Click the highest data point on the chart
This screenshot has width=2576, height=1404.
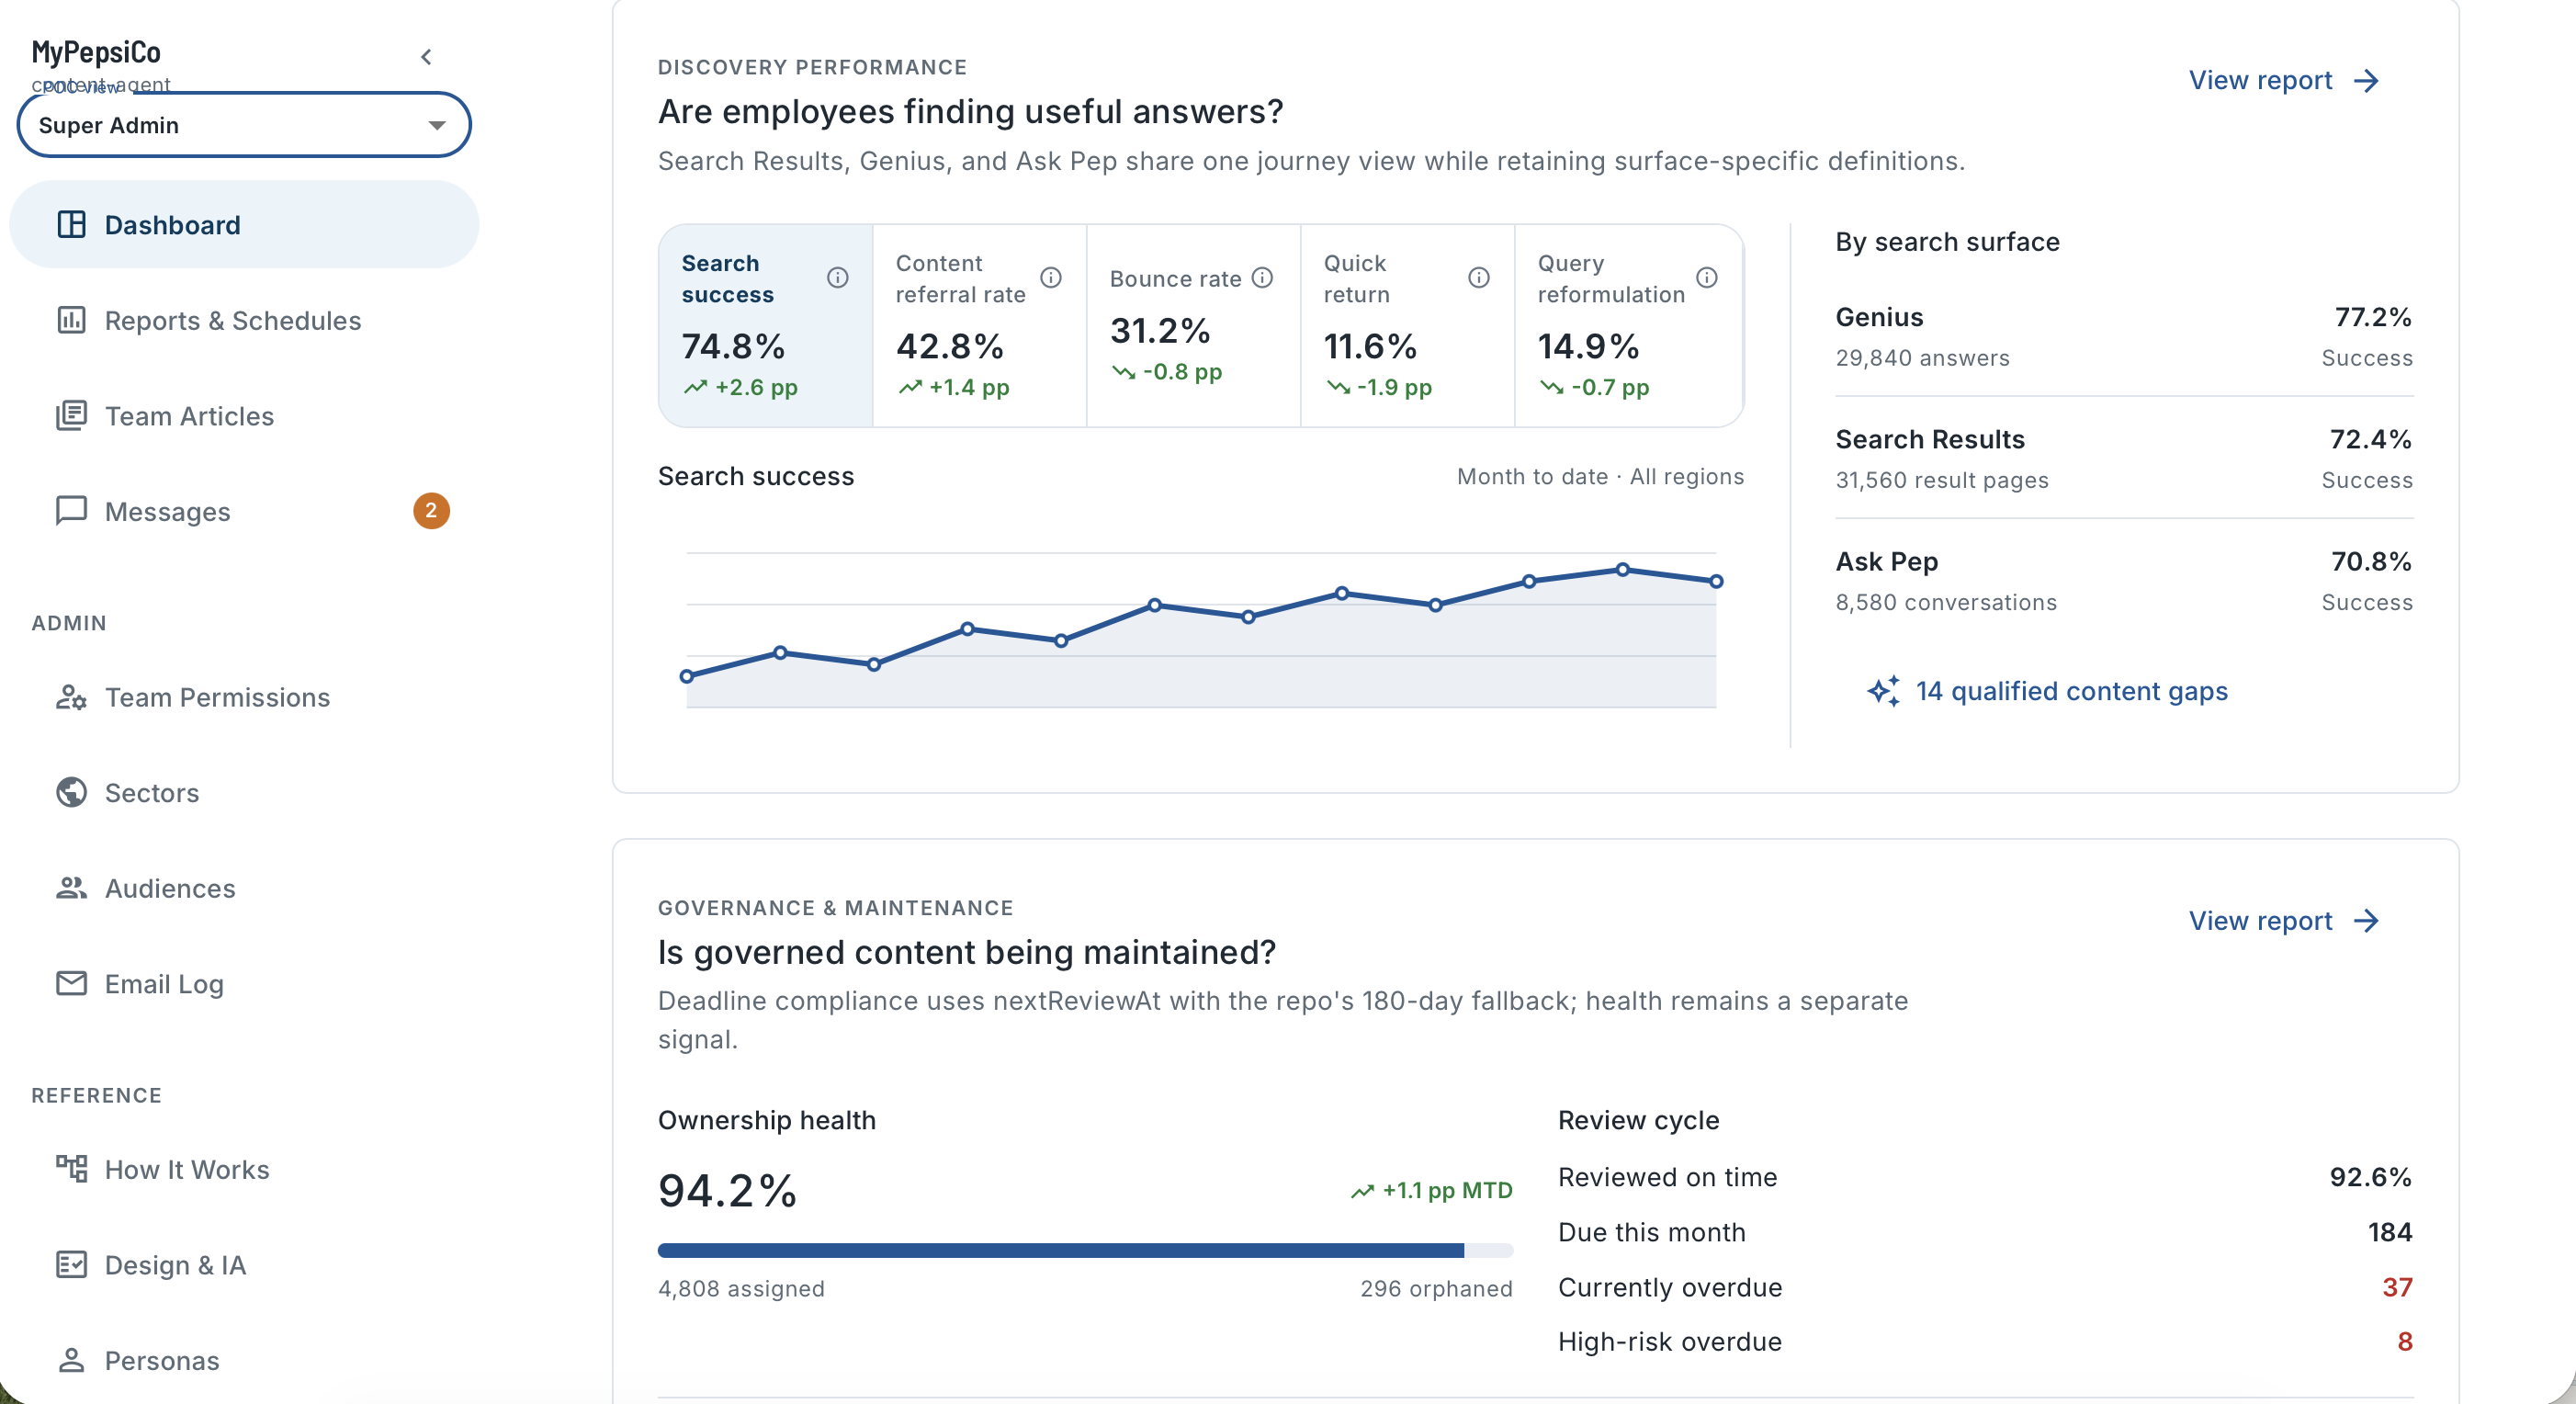click(1622, 569)
